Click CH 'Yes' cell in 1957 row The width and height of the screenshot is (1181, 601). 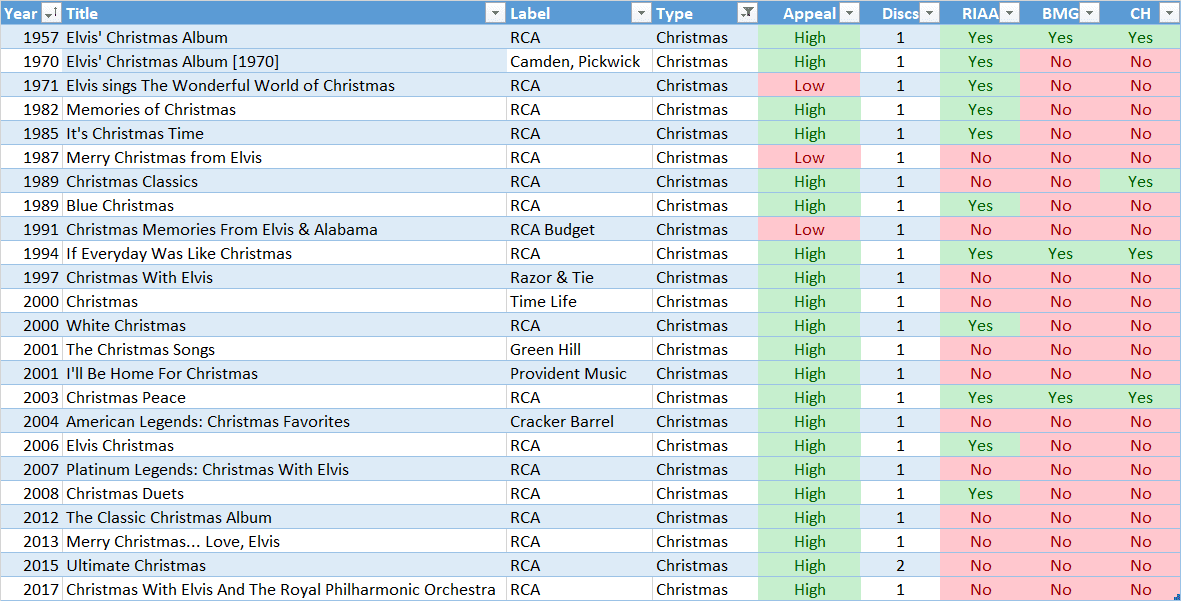click(1140, 38)
